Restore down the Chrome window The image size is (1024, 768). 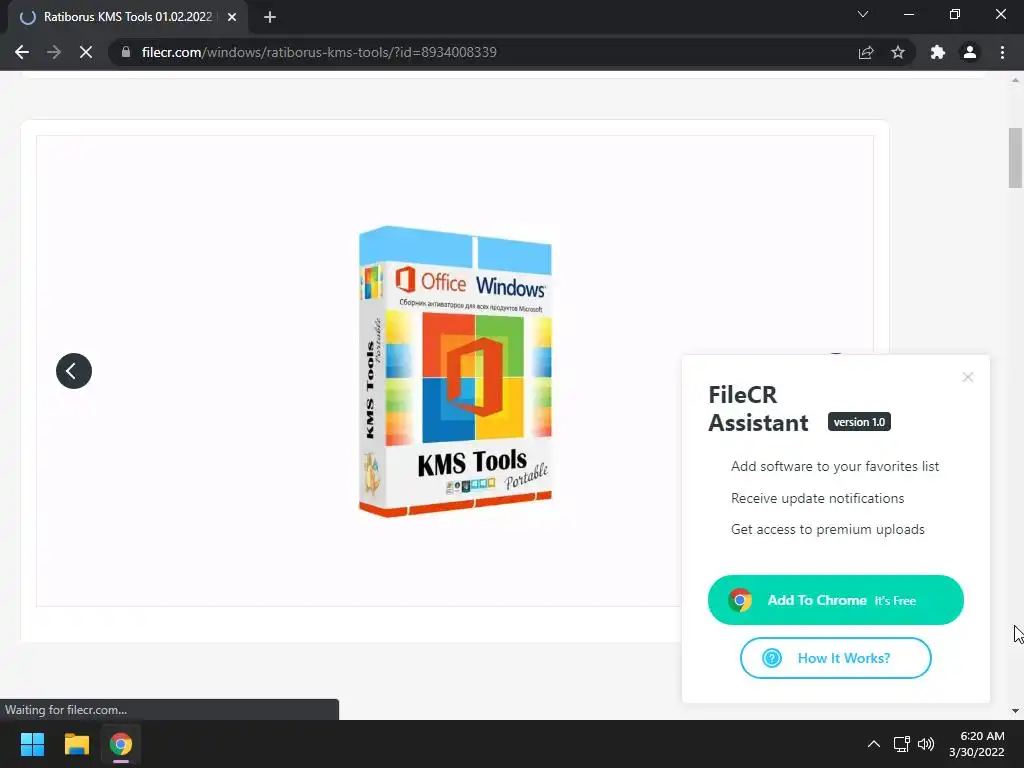coord(955,14)
